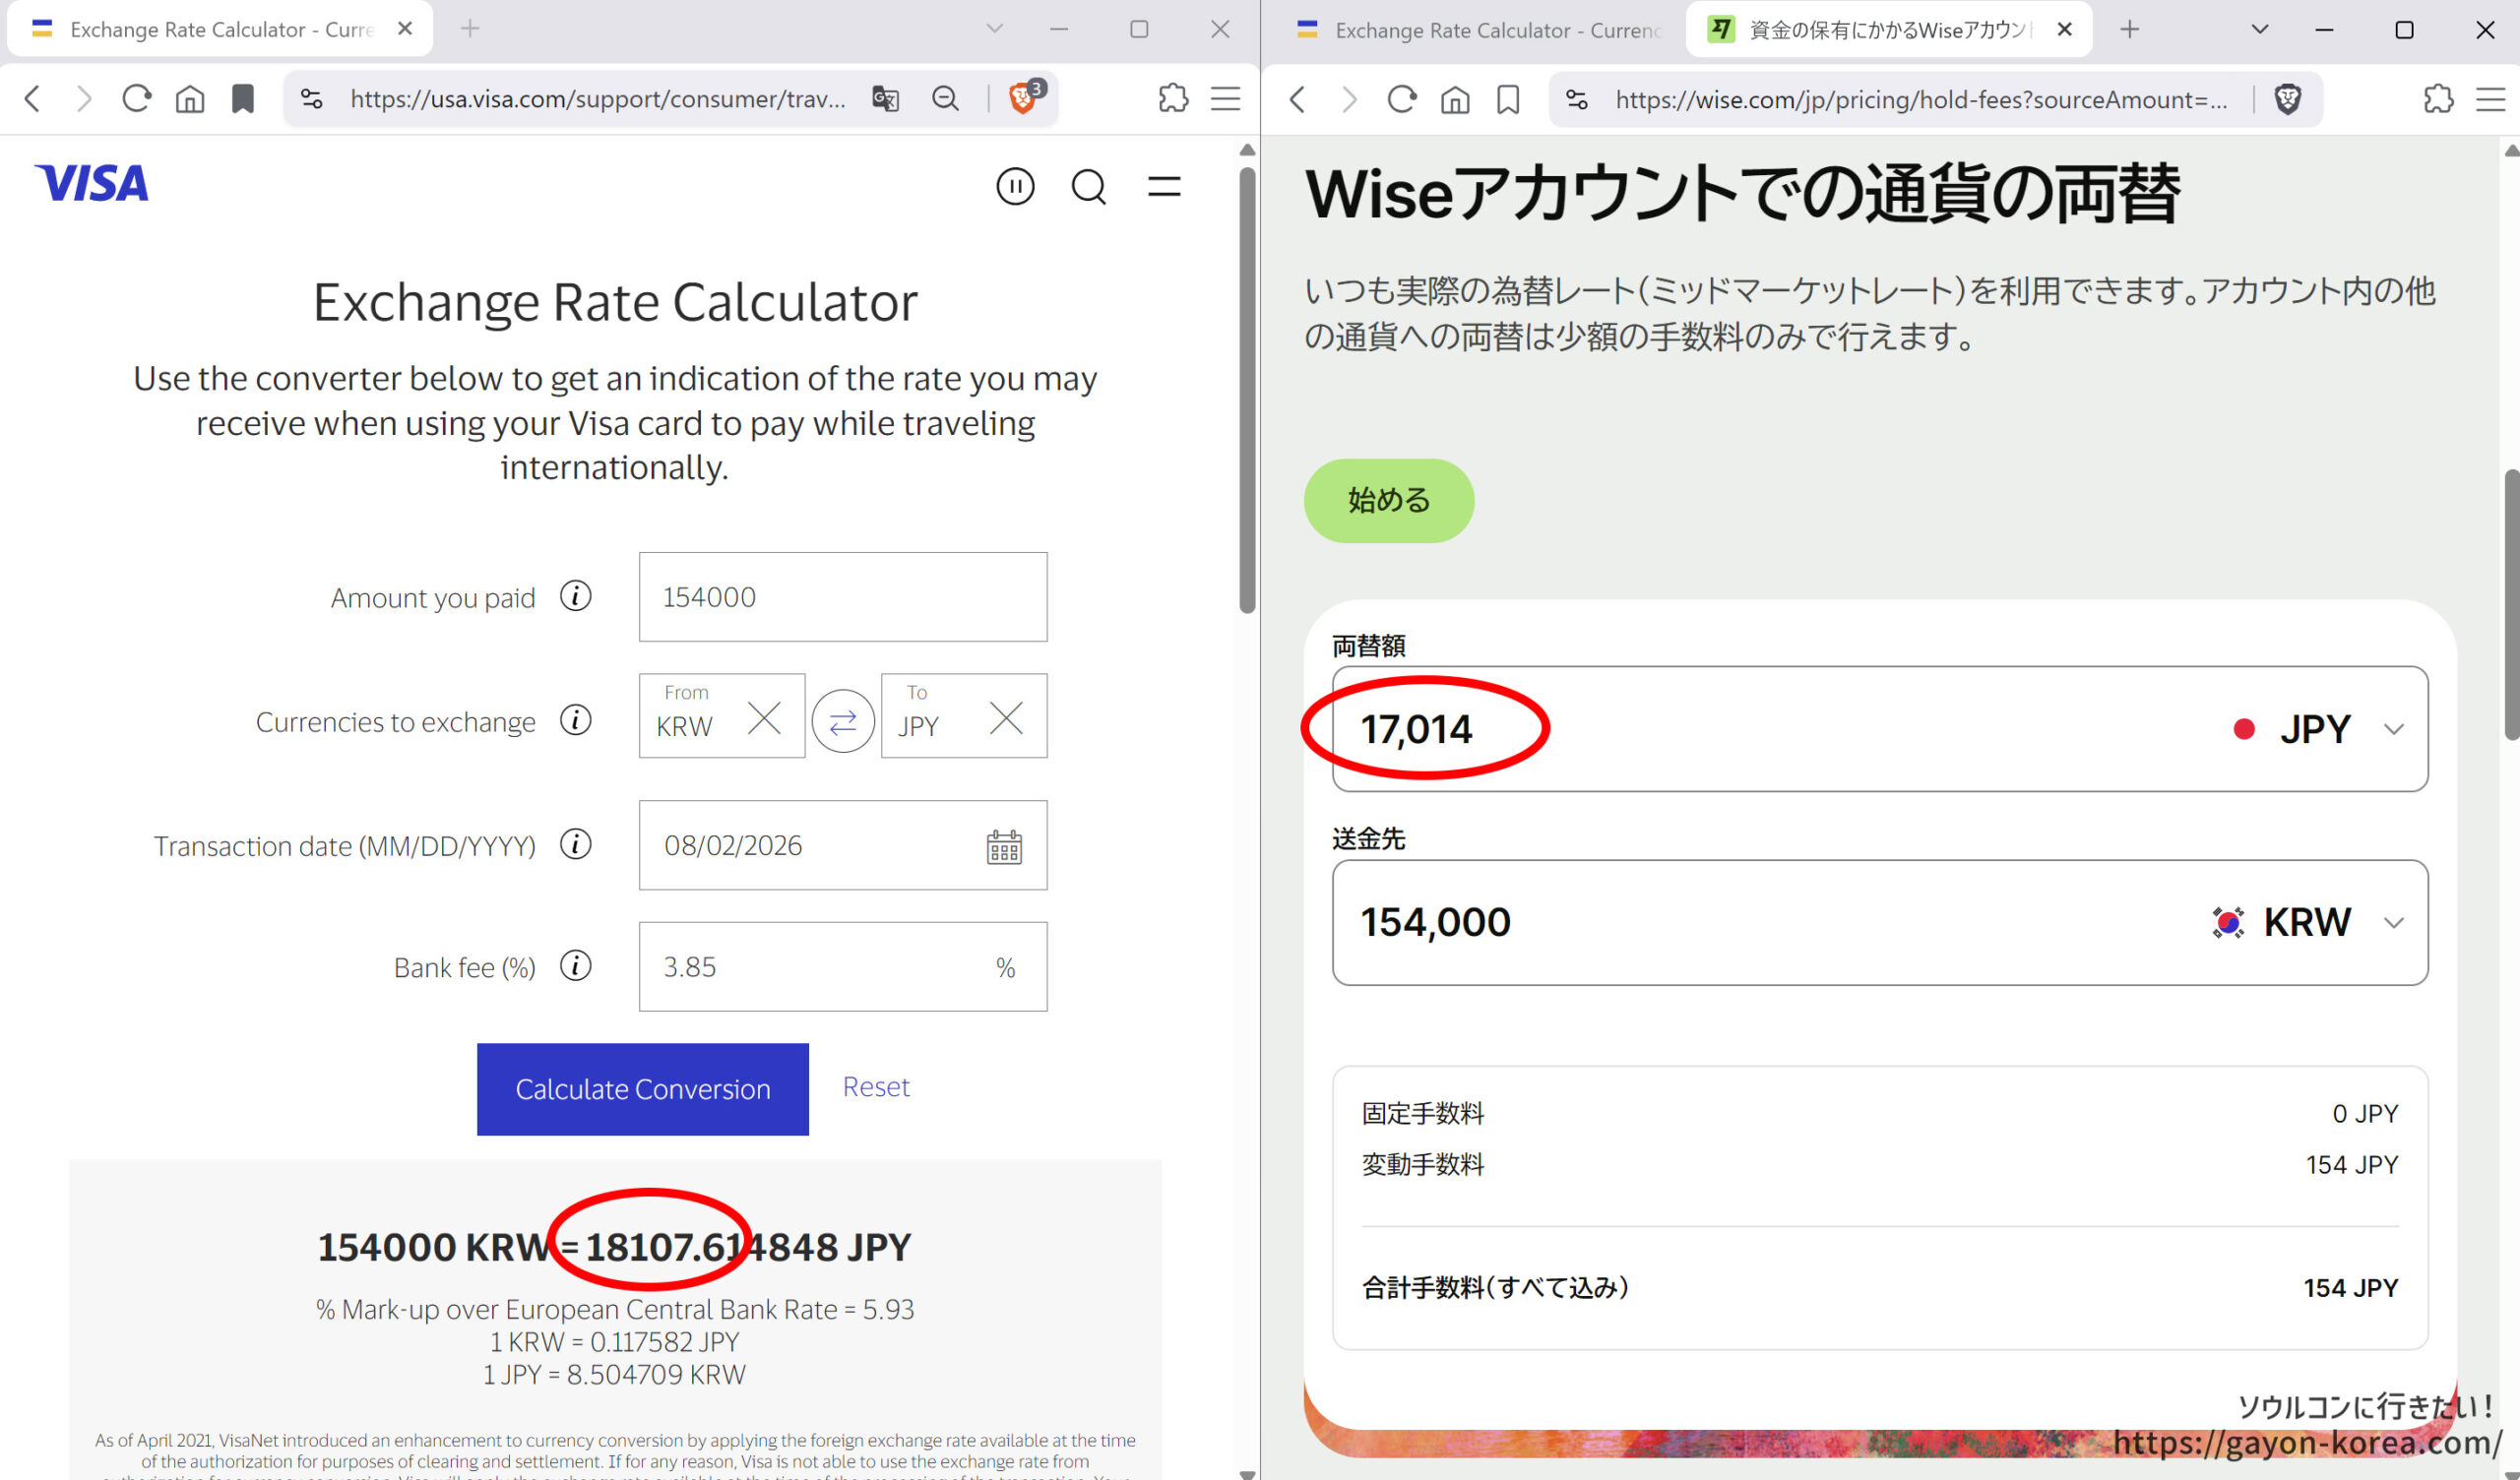The width and height of the screenshot is (2520, 1480).
Task: Click the Calculate Conversion button
Action: pyautogui.click(x=643, y=1089)
